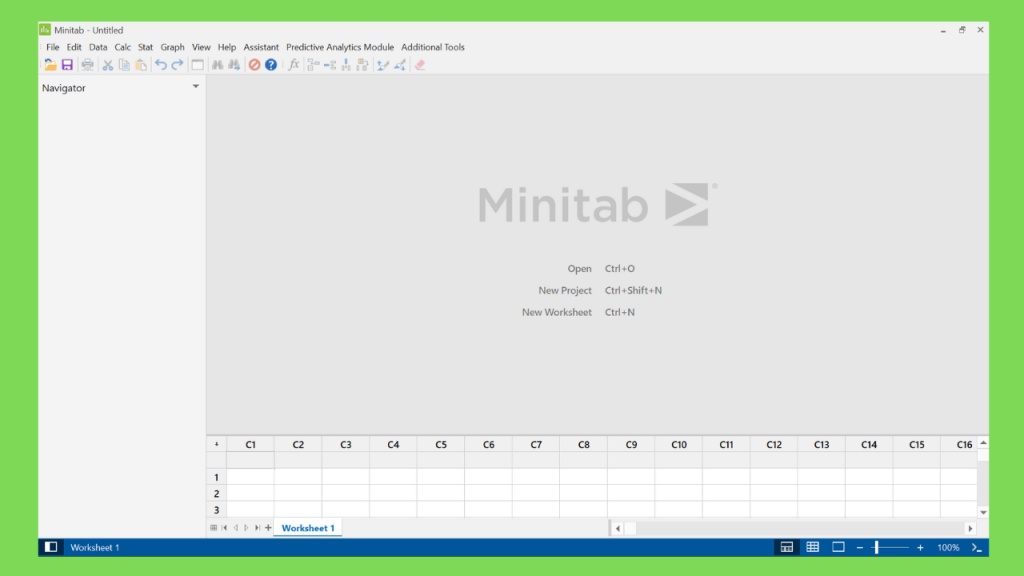
Task: Select the C1 column header
Action: tap(250, 444)
